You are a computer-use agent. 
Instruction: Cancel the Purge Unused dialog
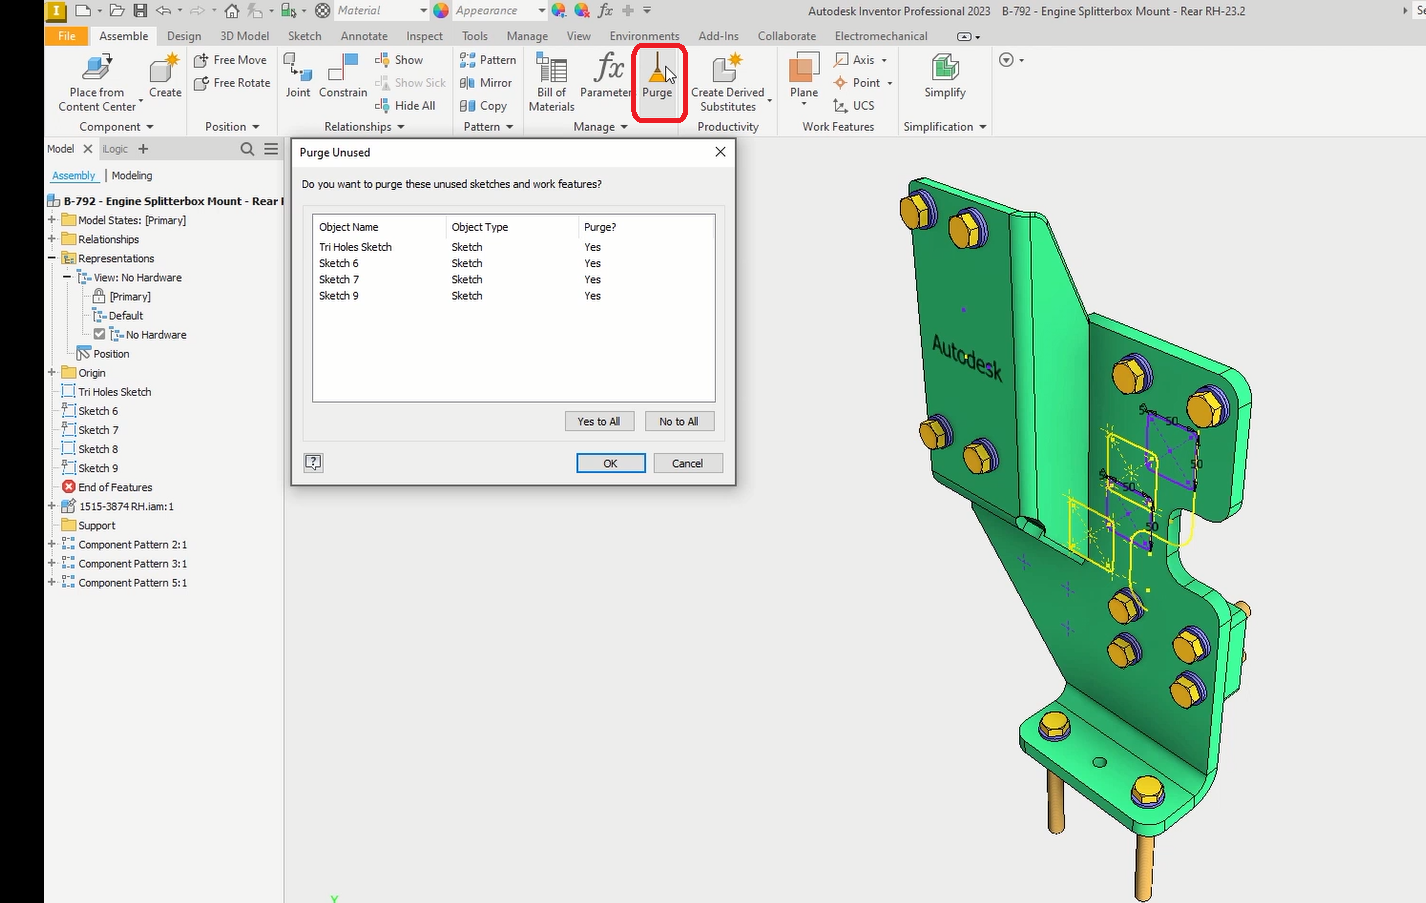coord(688,463)
